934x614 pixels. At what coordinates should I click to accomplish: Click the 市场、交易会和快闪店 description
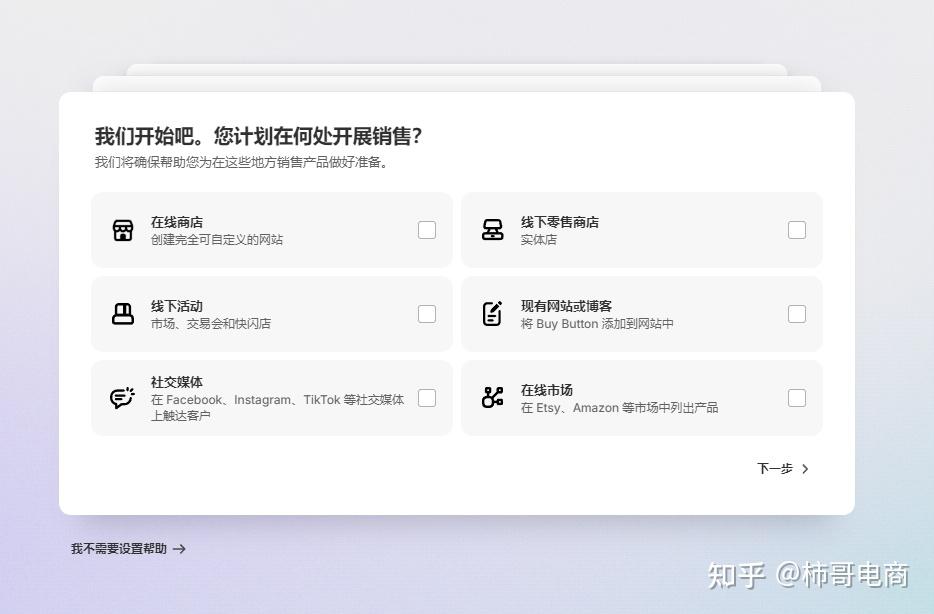coord(211,323)
